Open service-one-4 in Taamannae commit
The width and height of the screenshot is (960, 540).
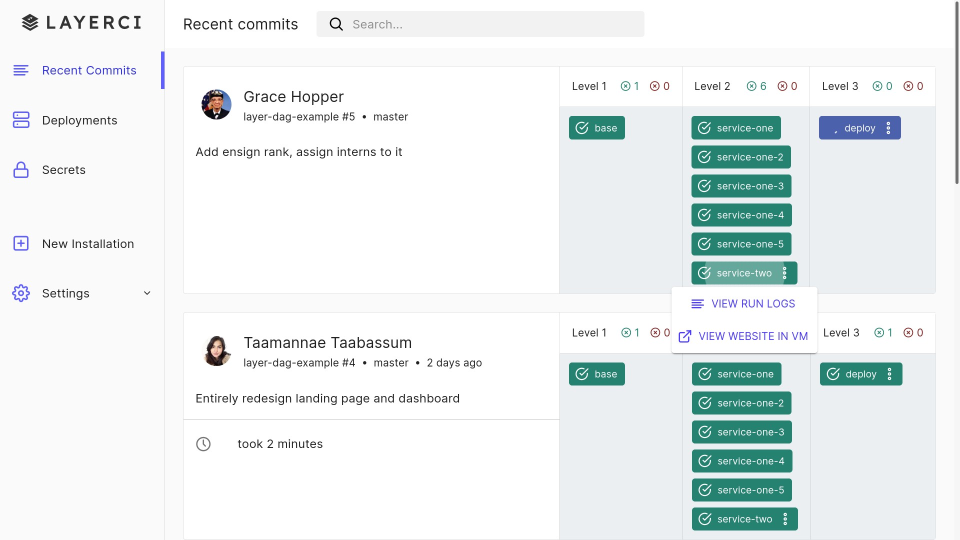point(741,461)
